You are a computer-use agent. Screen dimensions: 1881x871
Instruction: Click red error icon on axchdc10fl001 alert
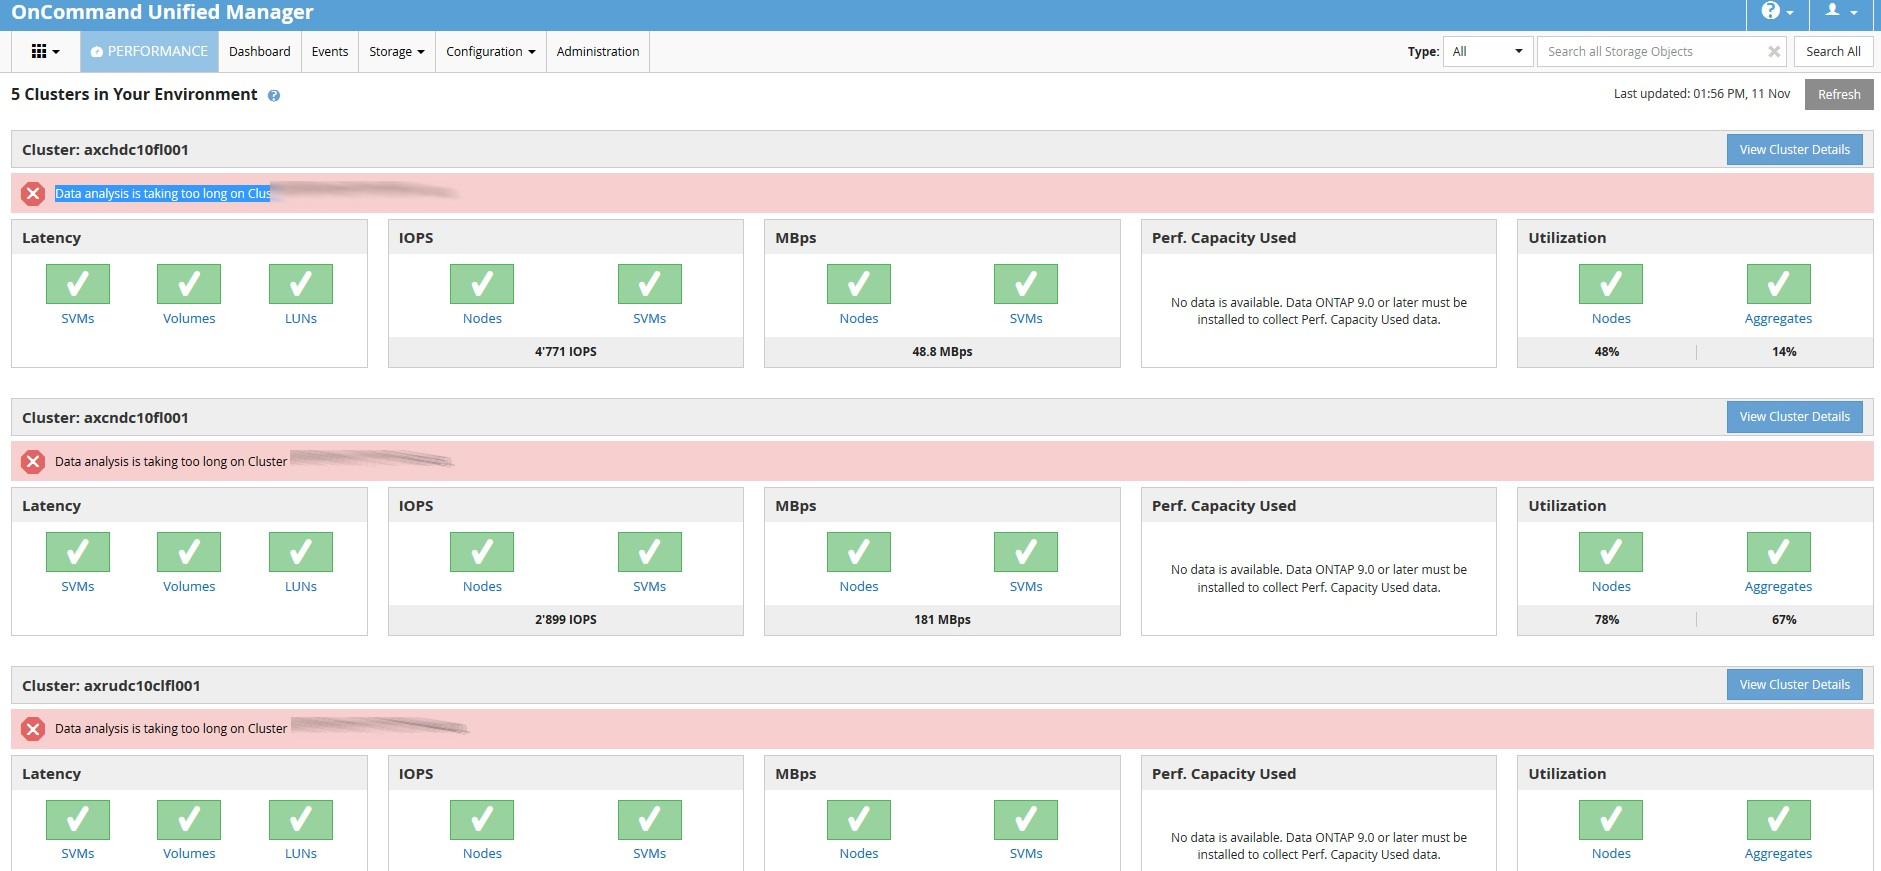pos(33,194)
